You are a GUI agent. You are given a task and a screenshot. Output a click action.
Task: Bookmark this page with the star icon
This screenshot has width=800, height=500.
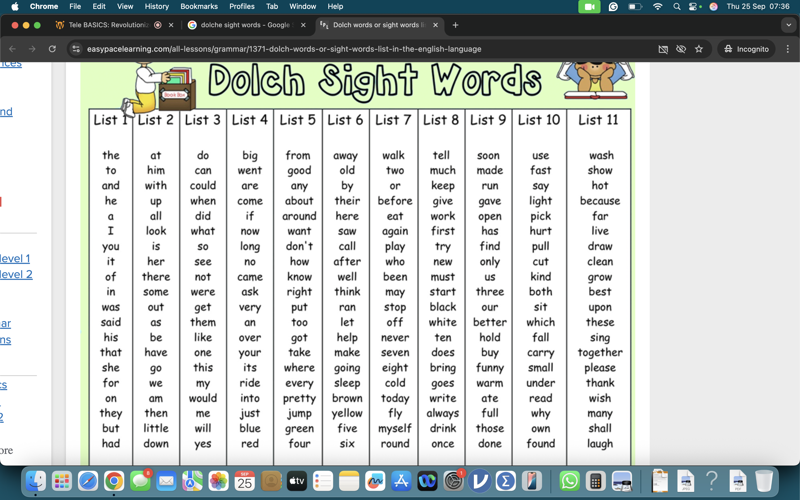point(699,48)
